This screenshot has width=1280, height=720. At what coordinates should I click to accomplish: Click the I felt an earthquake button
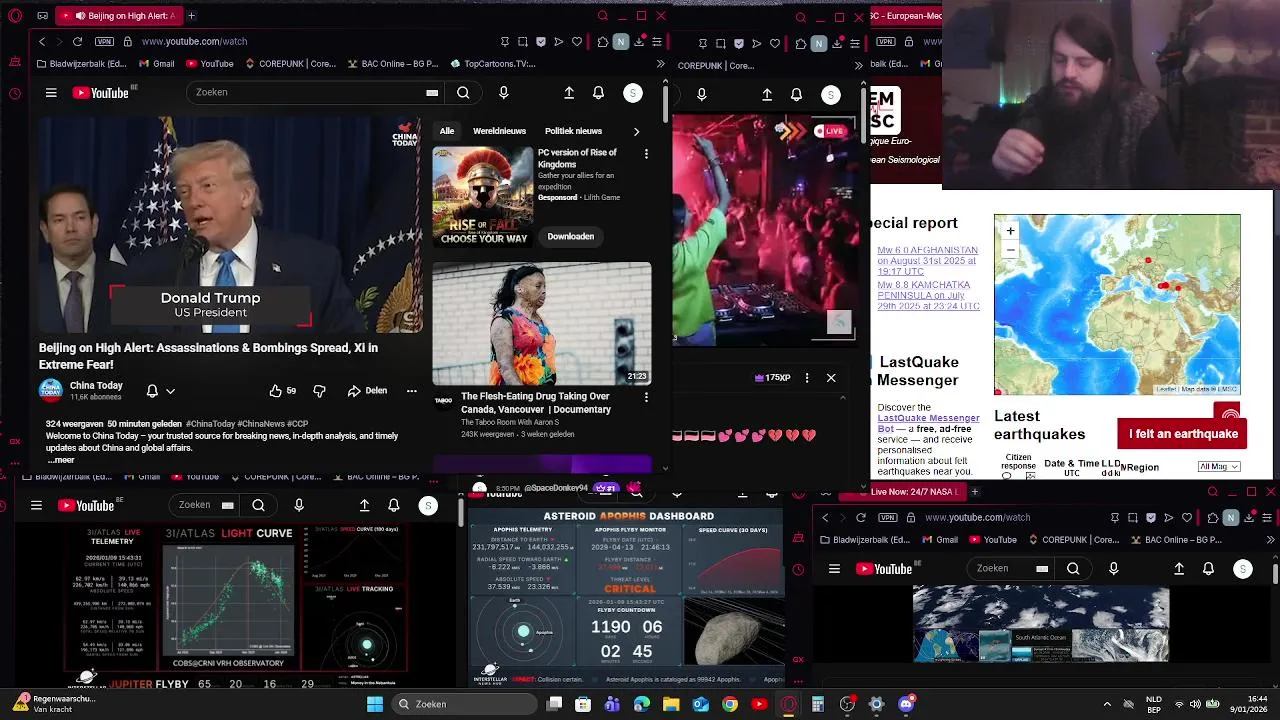click(x=1183, y=434)
